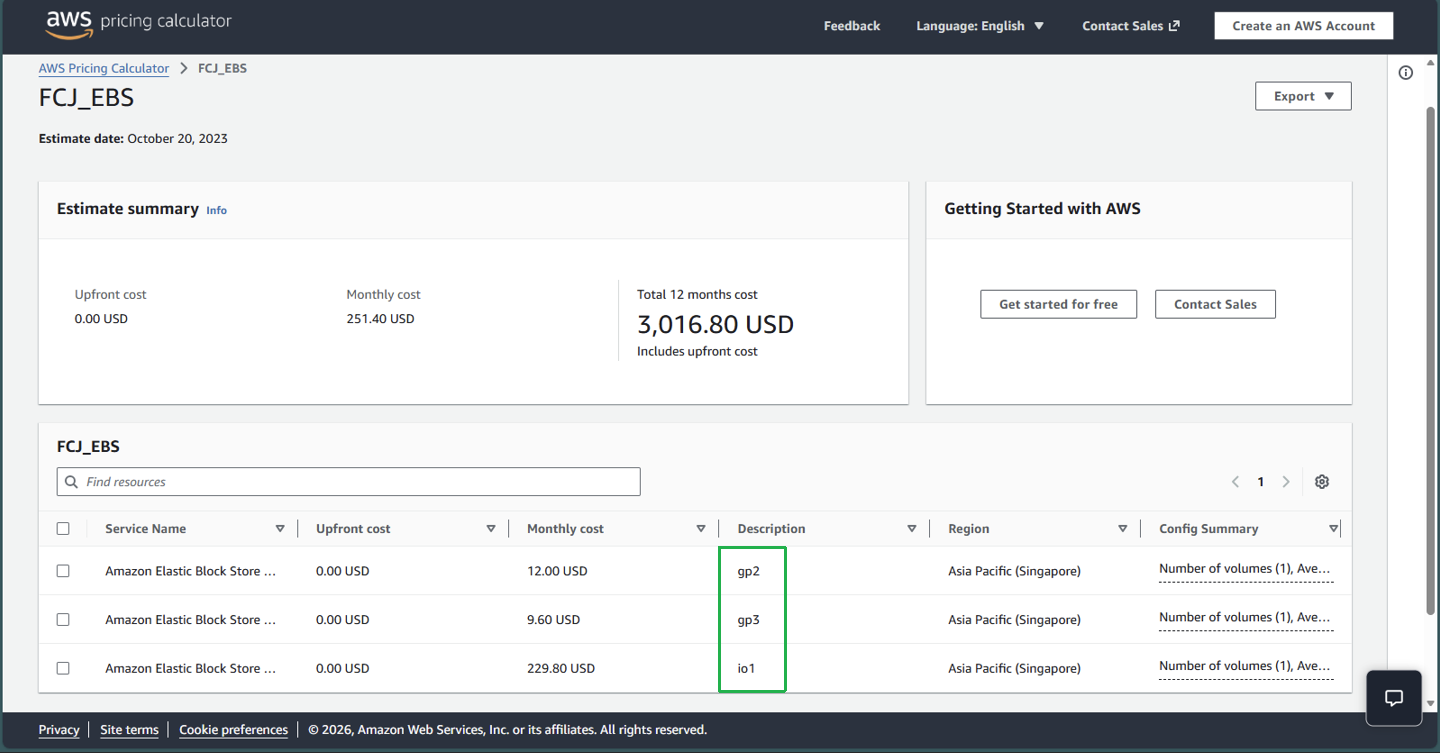
Task: Open table preferences gear icon
Action: (x=1321, y=482)
